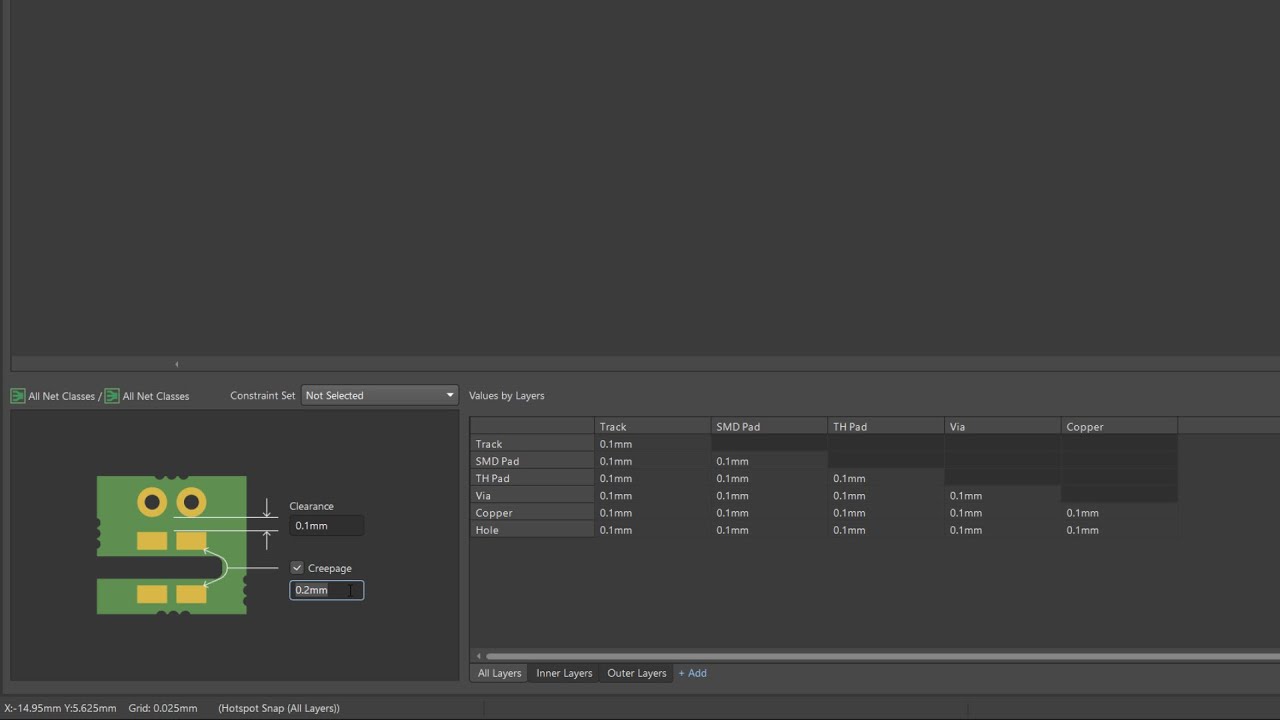Click the Creepage 0.2mm input field

pyautogui.click(x=326, y=590)
